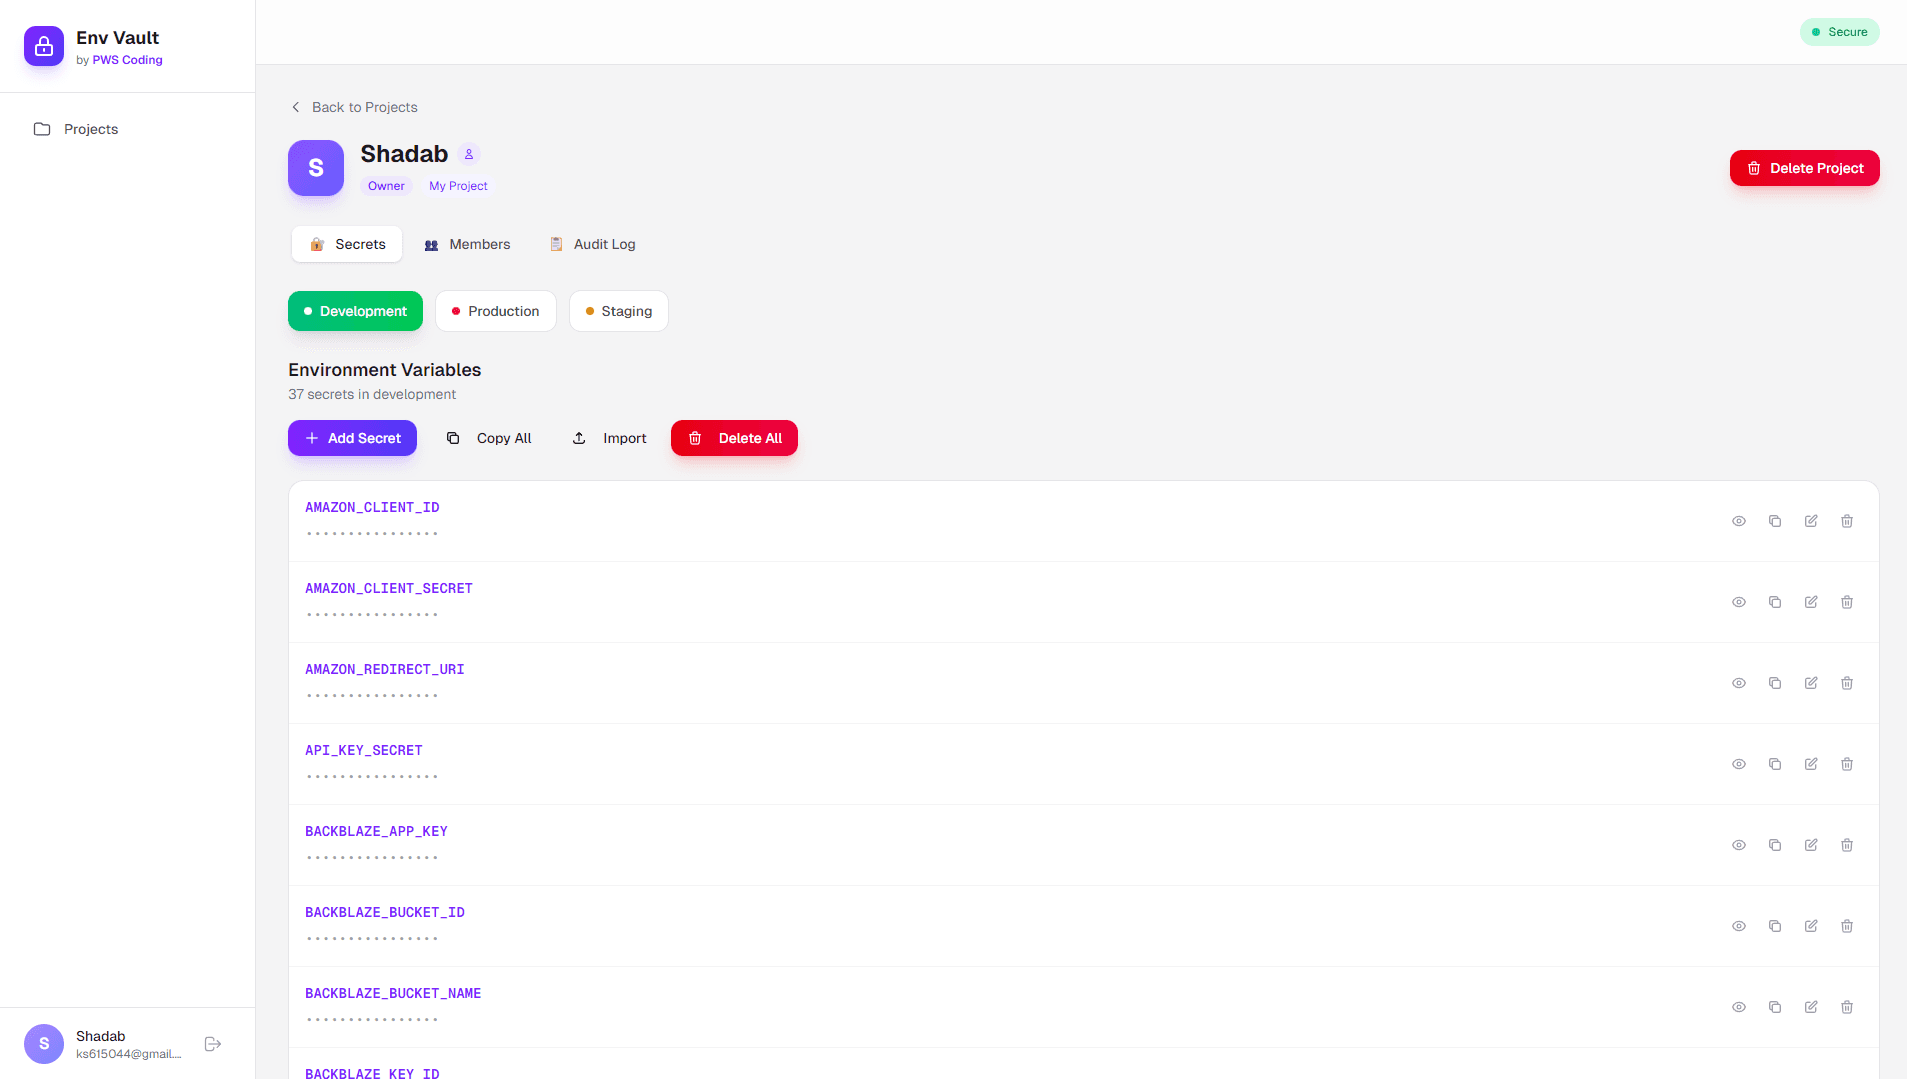The height and width of the screenshot is (1079, 1907).
Task: Reveal the AMAZON_CLIENT_ID value with eye icon
Action: click(x=1739, y=521)
